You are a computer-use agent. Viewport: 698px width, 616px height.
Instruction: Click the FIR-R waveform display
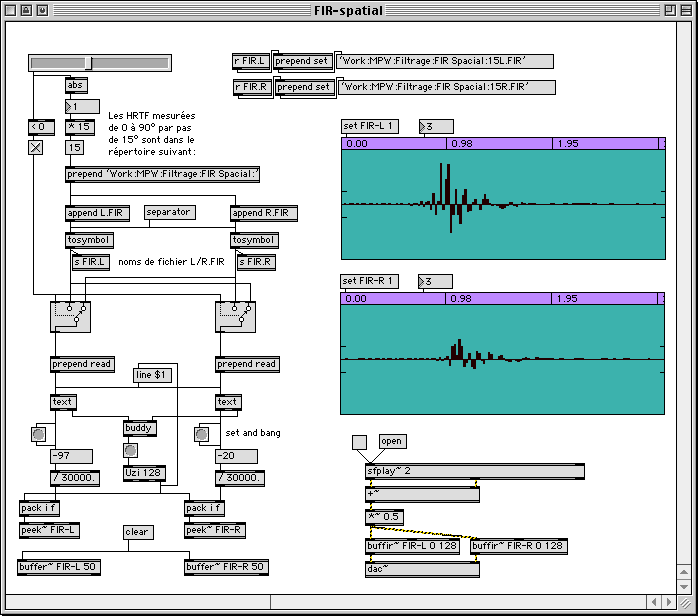pyautogui.click(x=503, y=359)
